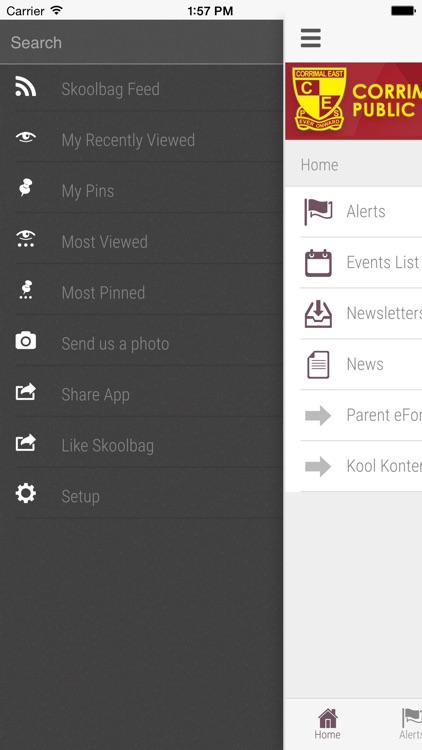Click the Search field
The image size is (422, 750).
pyautogui.click(x=142, y=43)
